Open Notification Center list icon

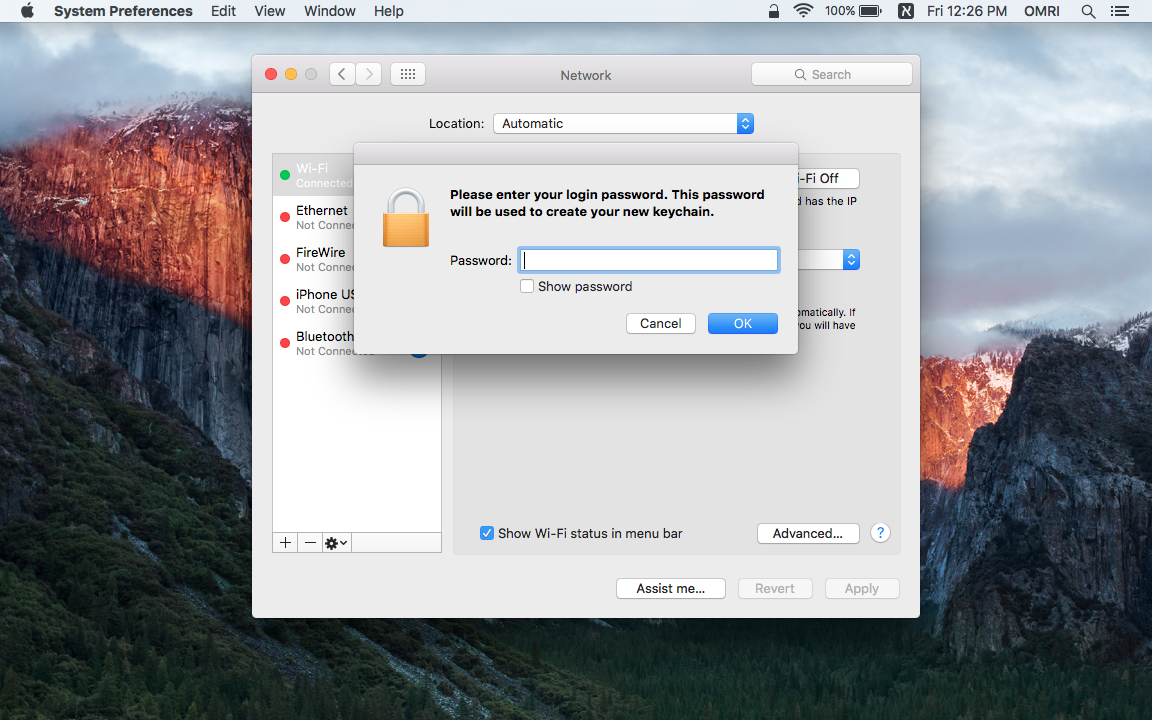click(1119, 11)
